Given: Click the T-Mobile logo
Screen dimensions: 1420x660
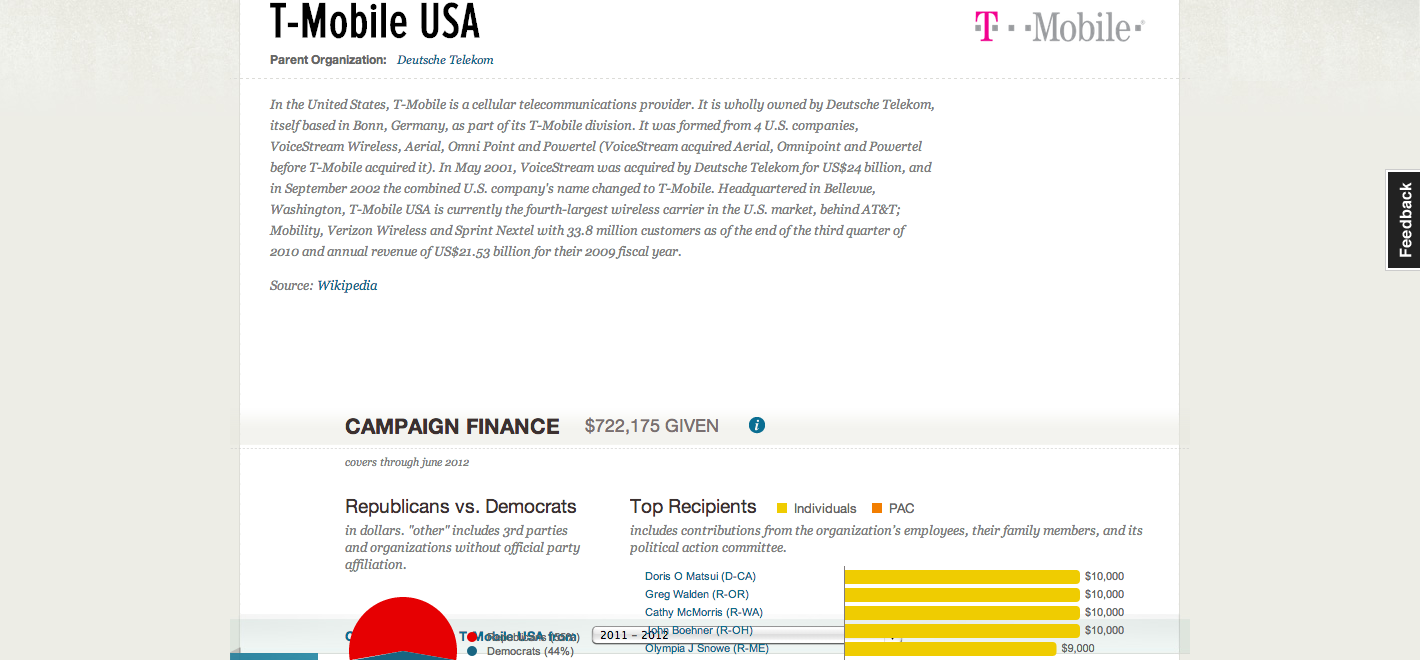Looking at the screenshot, I should click(x=1059, y=27).
